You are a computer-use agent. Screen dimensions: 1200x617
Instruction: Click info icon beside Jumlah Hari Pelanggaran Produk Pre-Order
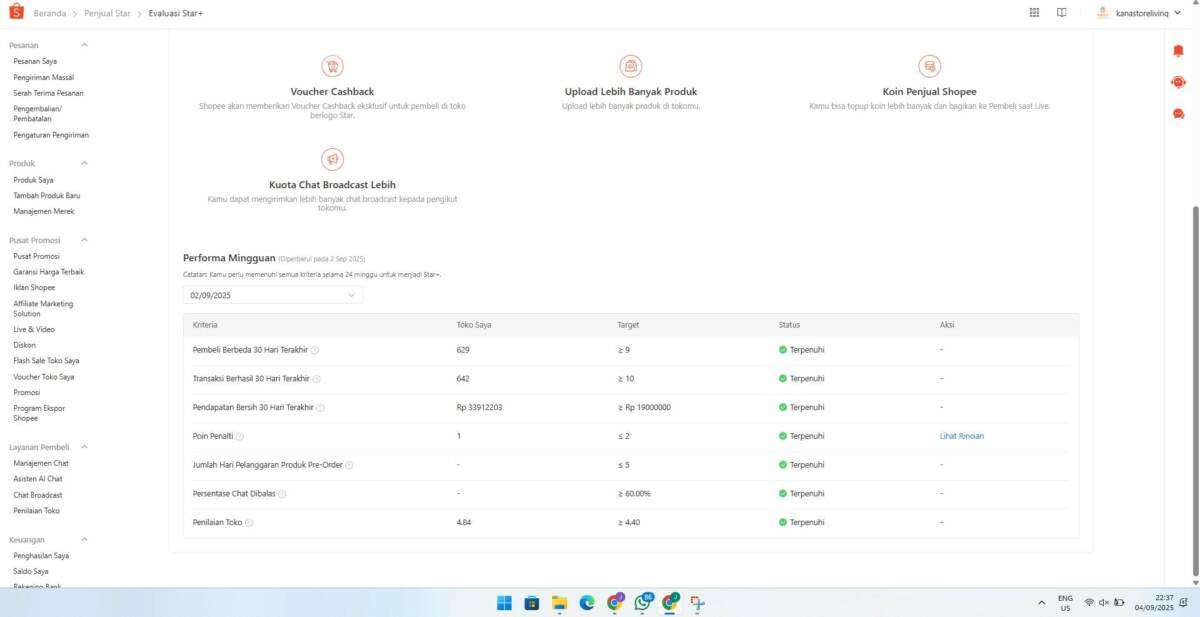pos(349,465)
